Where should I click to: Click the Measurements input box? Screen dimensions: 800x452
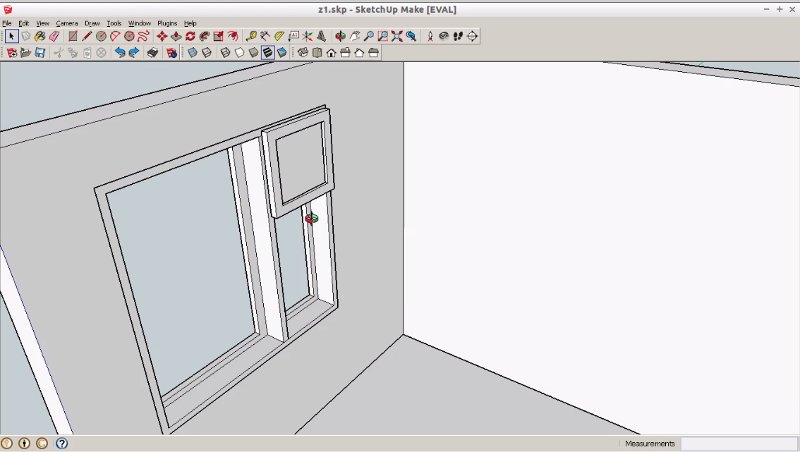739,443
